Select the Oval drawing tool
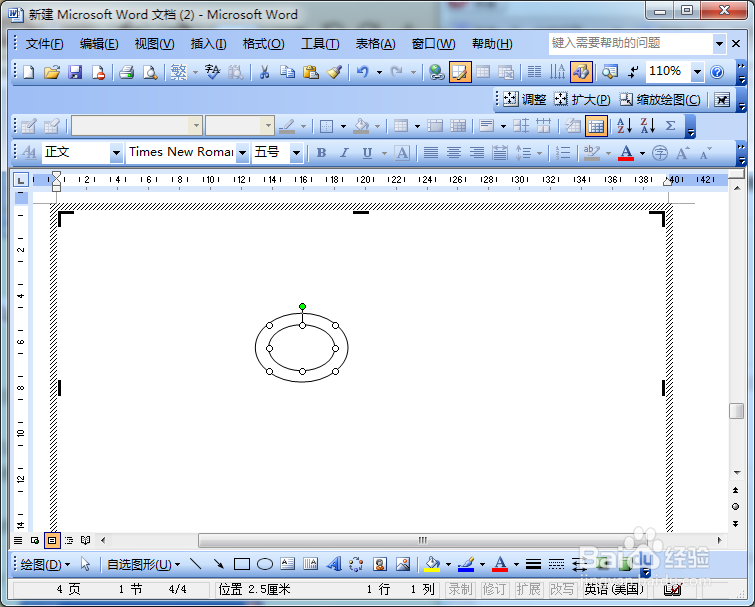Screen dimensions: 755x607 [265, 564]
